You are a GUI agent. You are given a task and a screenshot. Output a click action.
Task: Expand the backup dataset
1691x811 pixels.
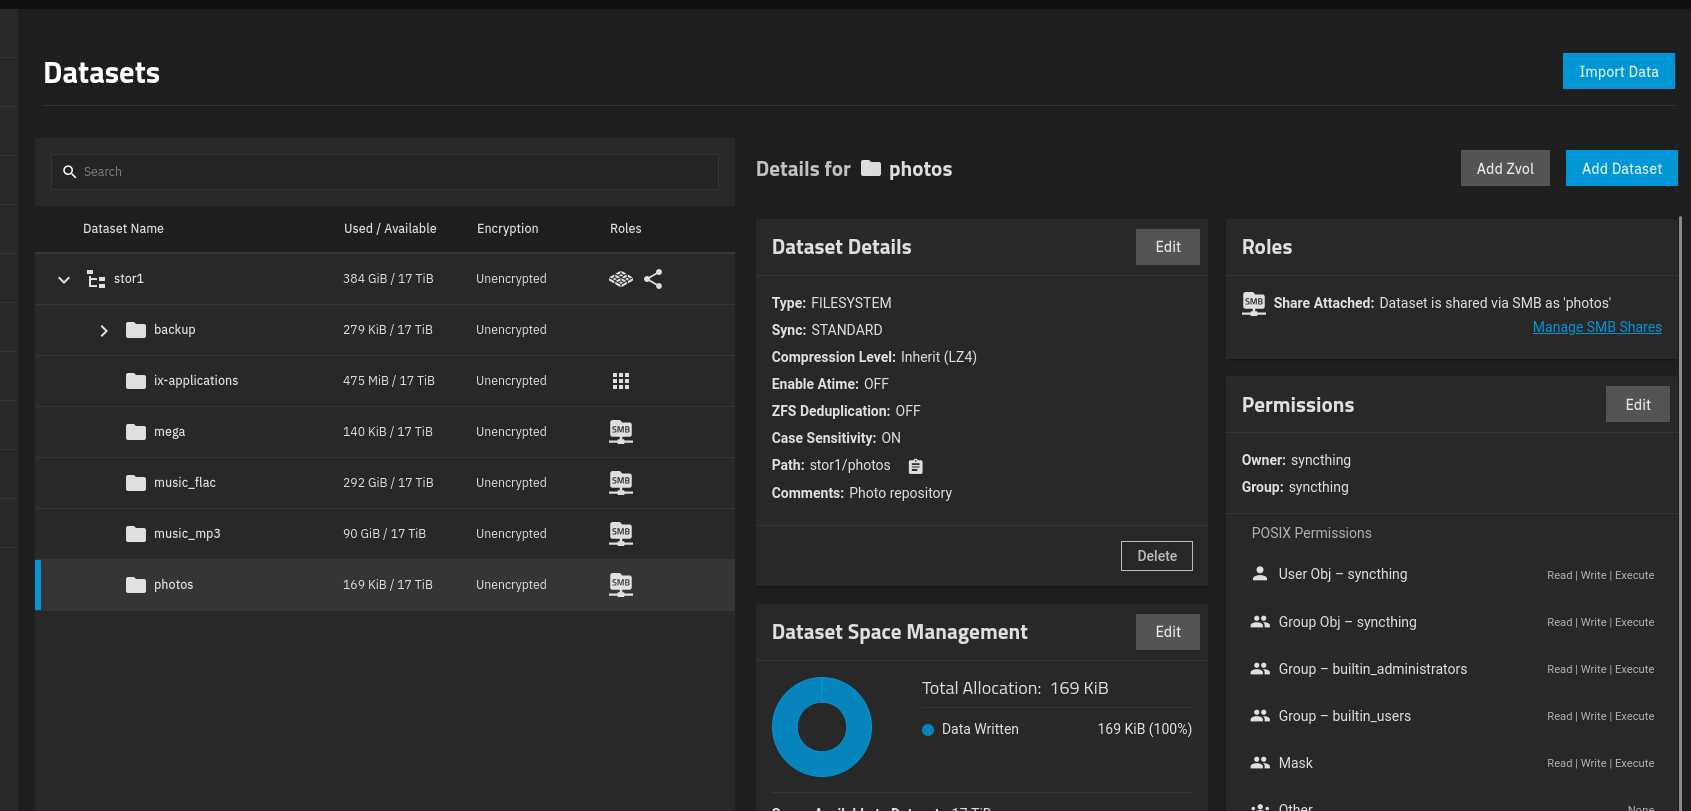coord(104,330)
